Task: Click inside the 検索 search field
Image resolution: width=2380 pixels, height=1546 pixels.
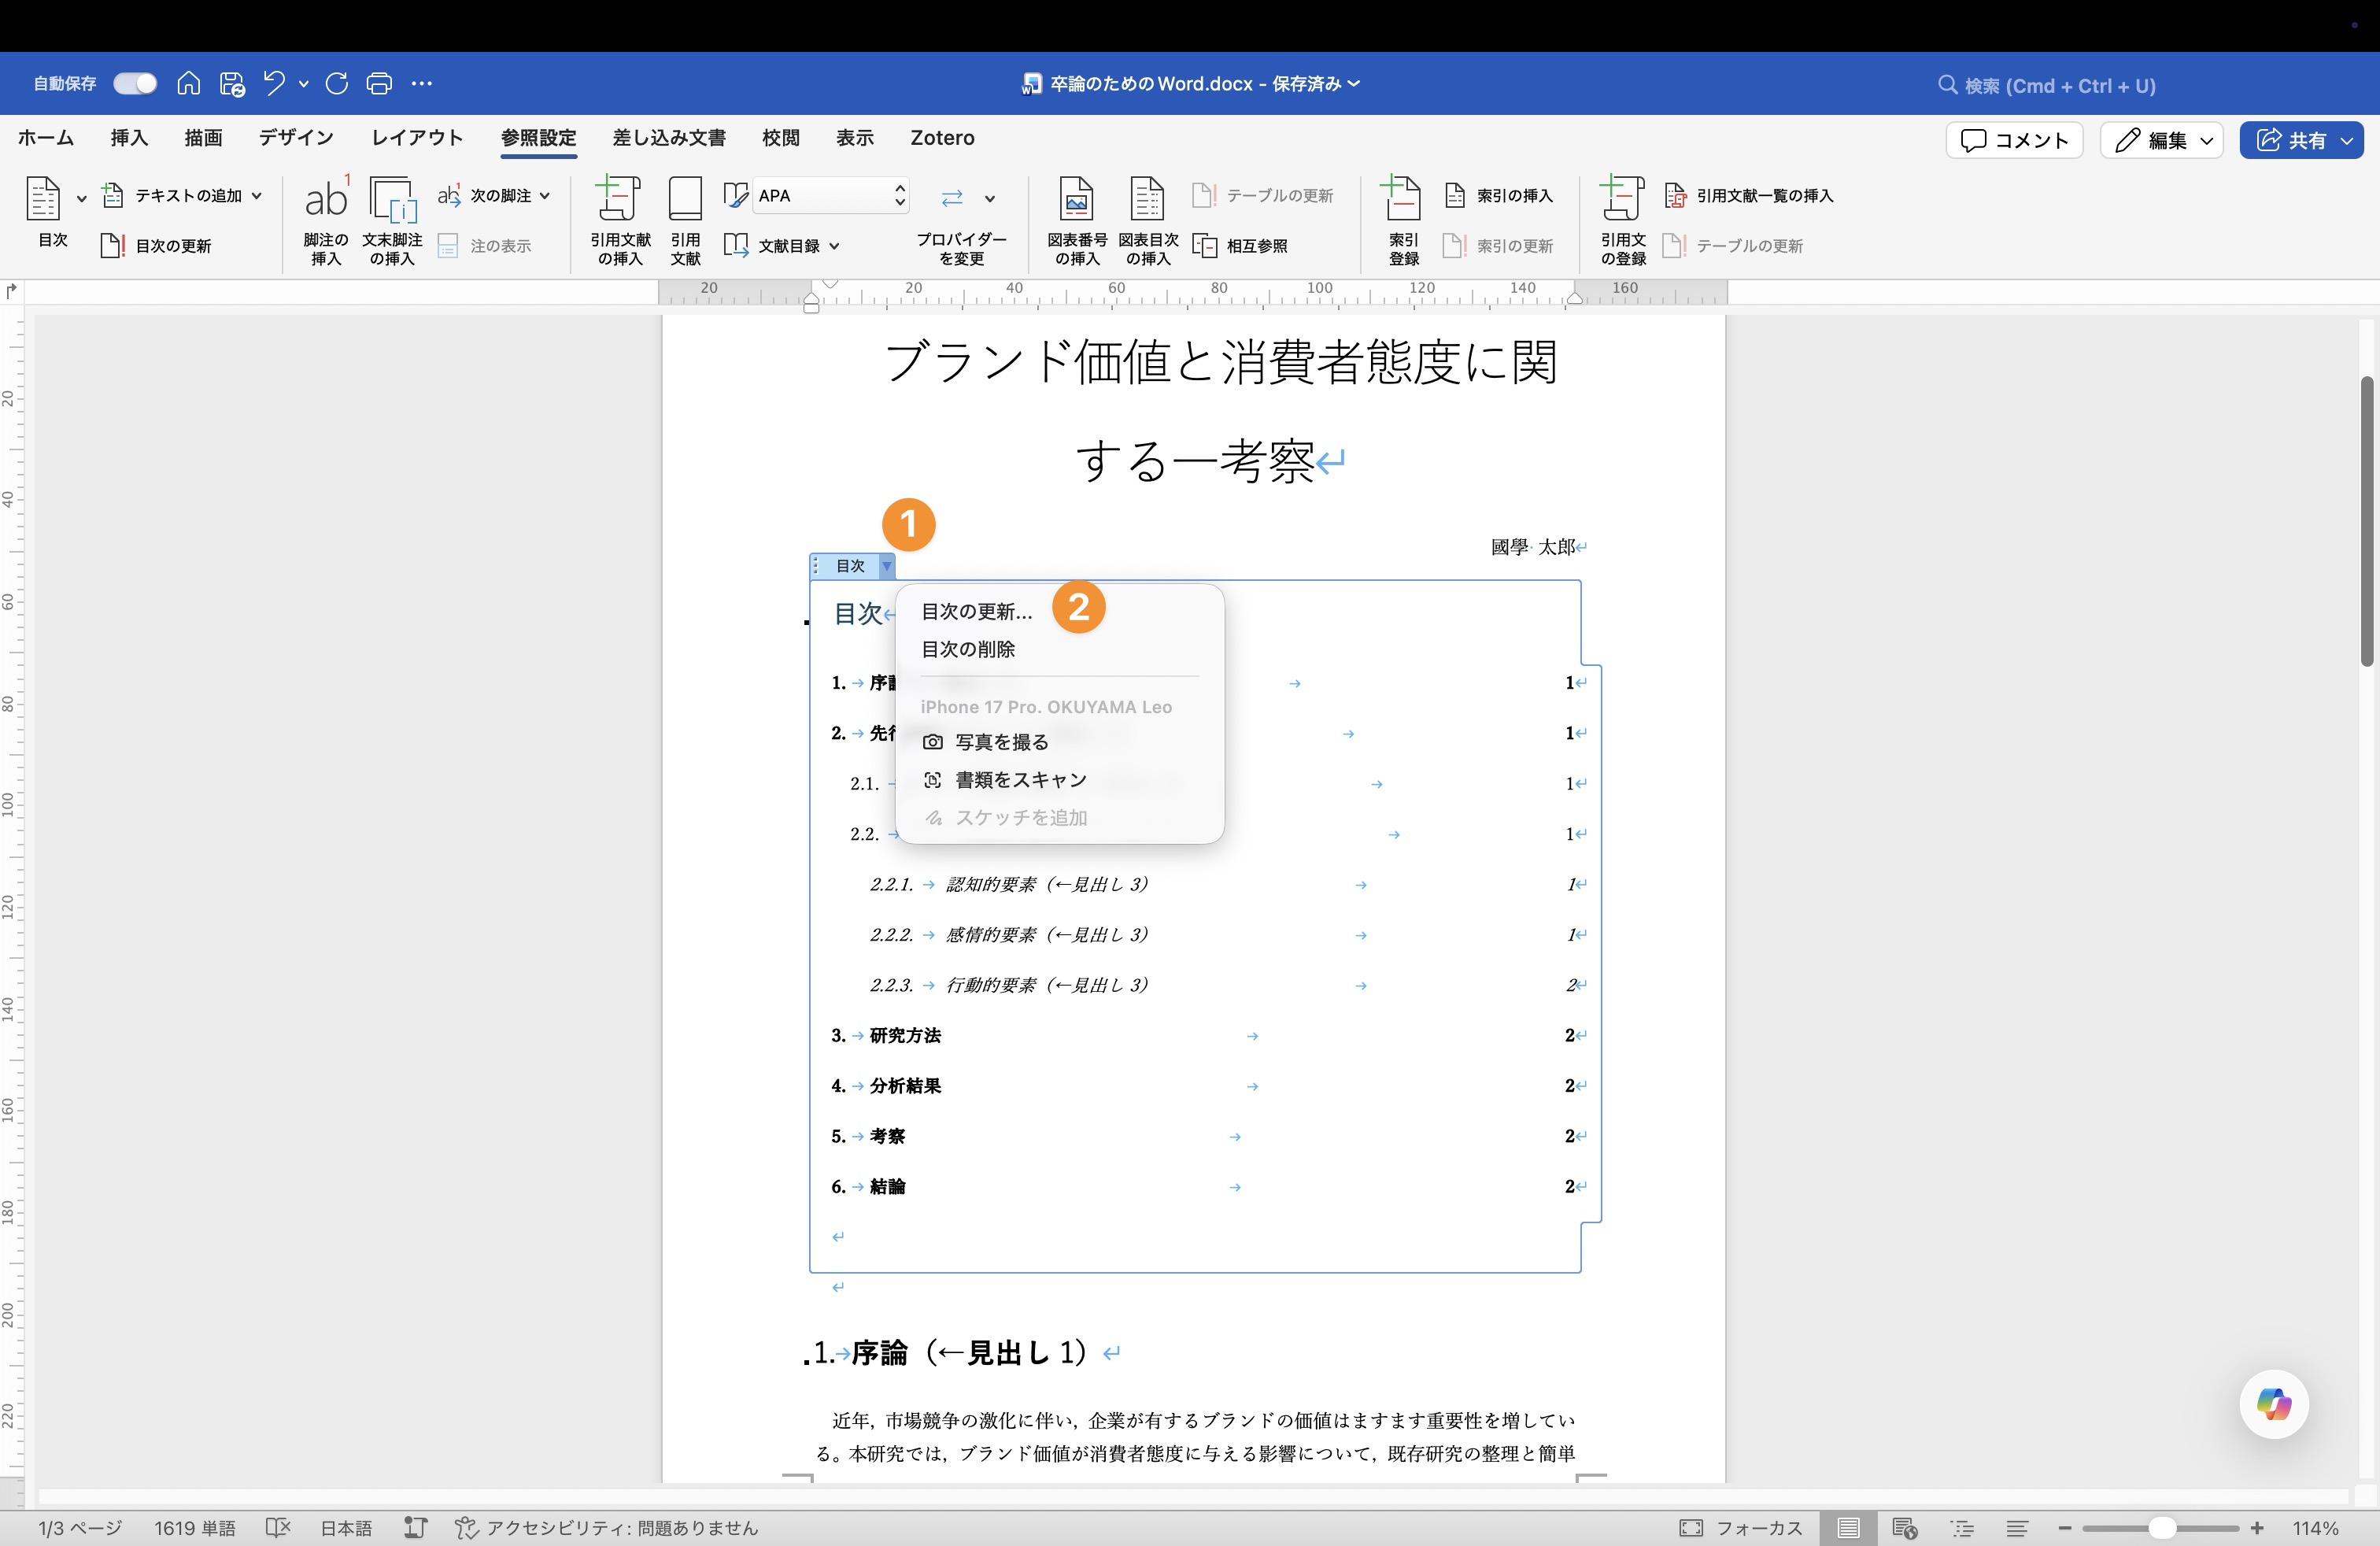Action: [2046, 85]
